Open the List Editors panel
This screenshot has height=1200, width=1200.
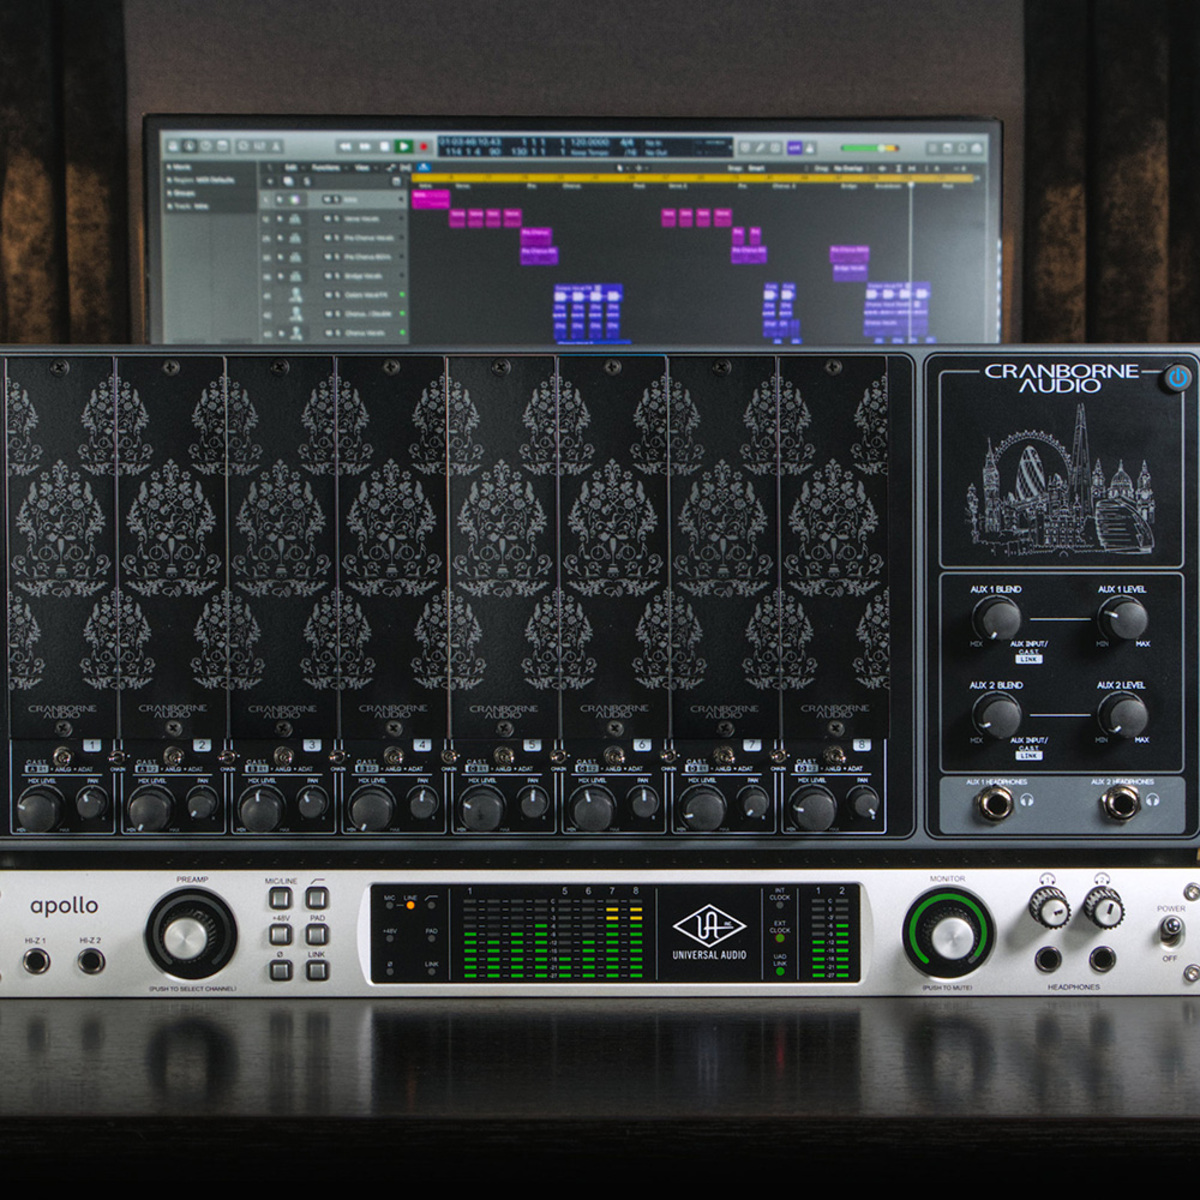click(931, 147)
